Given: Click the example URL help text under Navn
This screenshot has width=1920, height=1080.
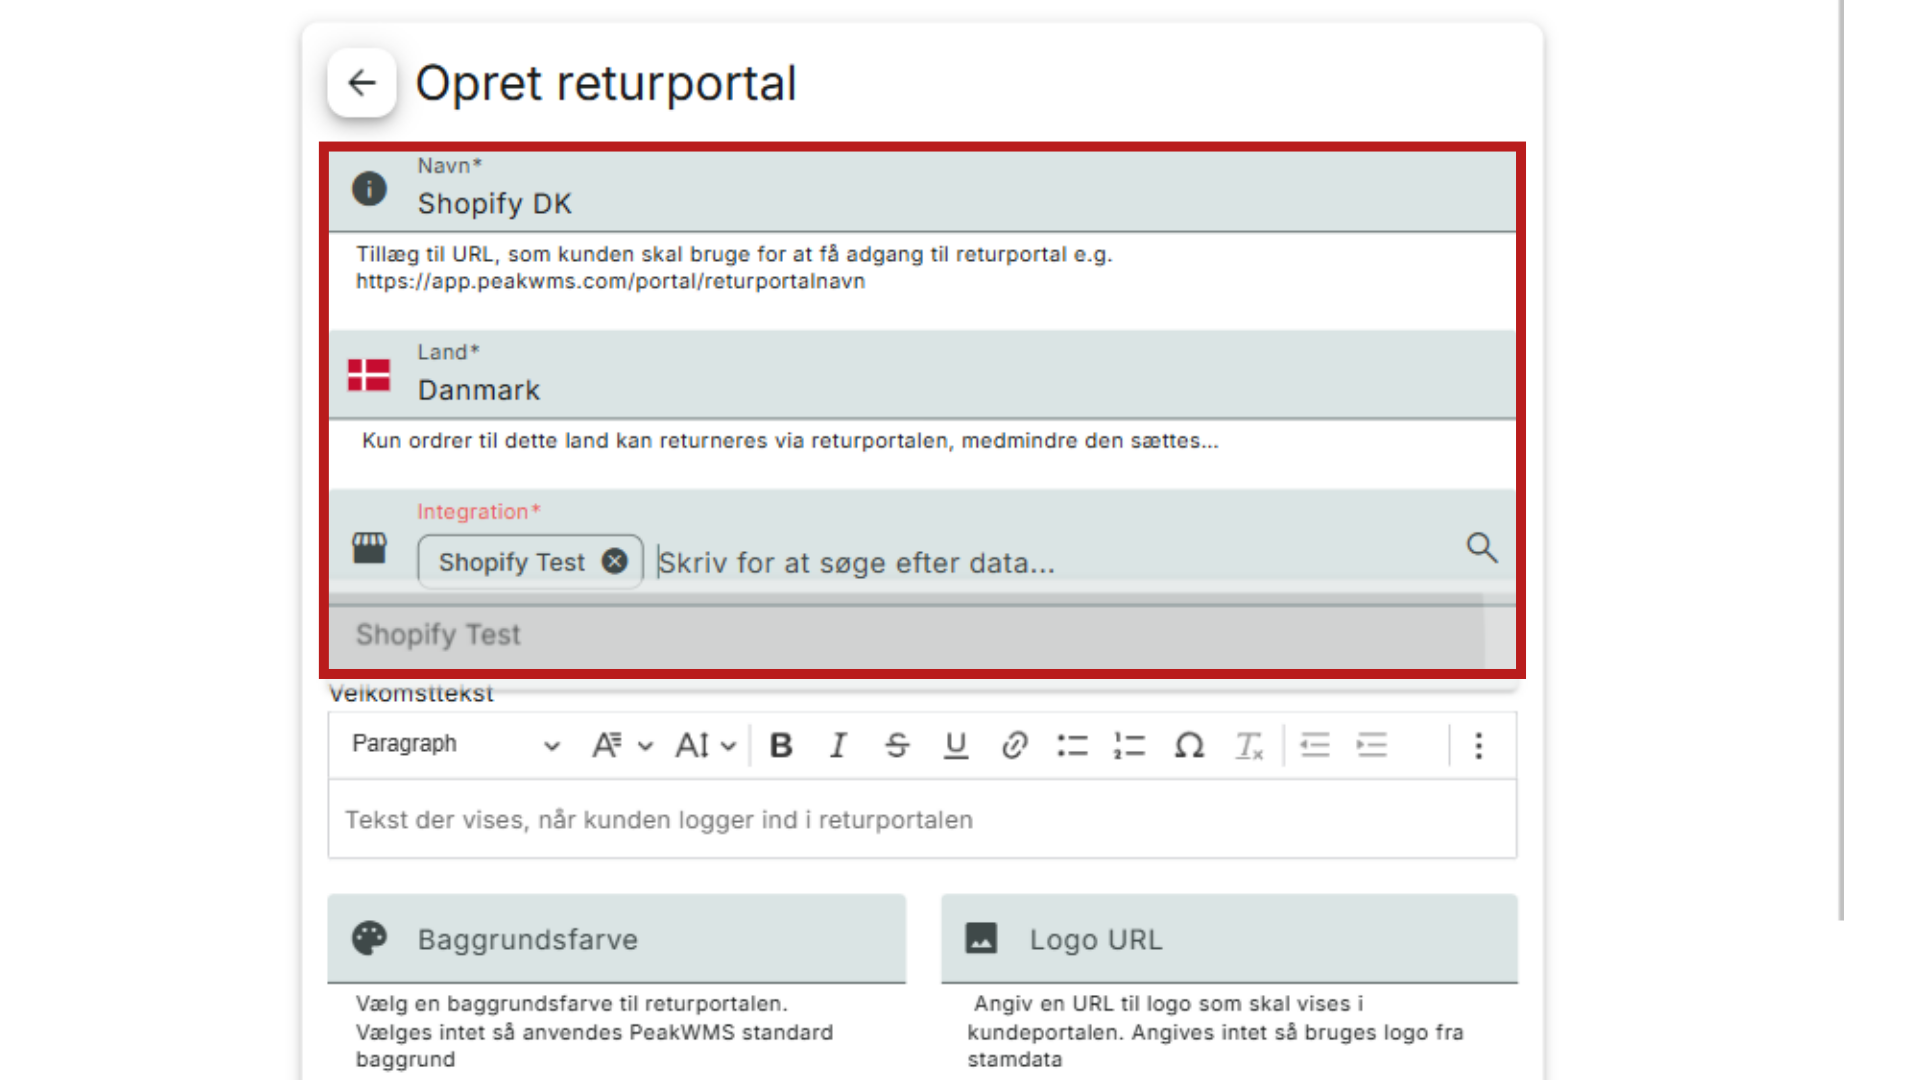Looking at the screenshot, I should (x=734, y=268).
